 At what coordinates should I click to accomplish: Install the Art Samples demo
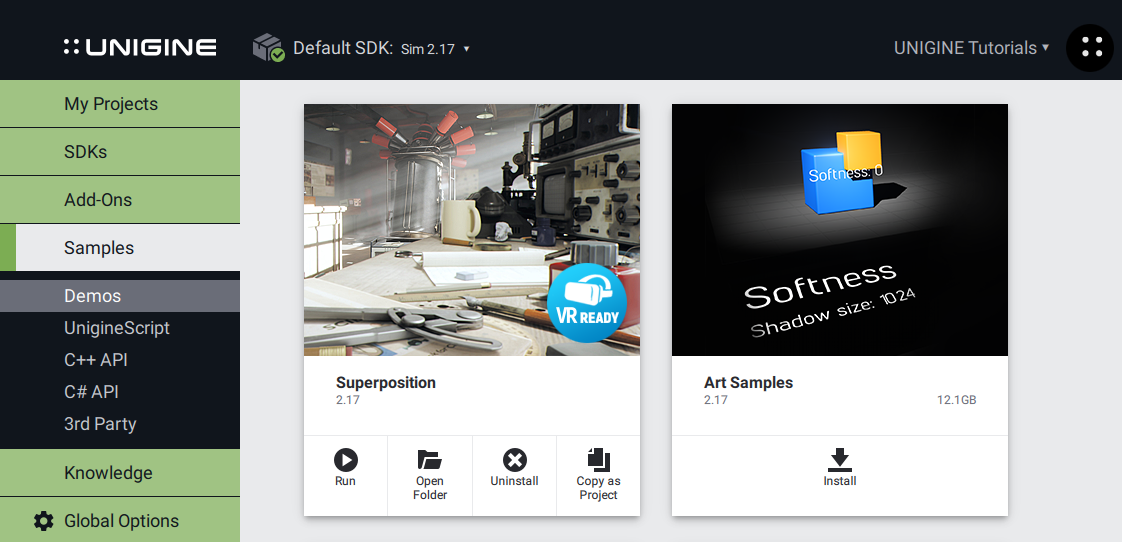839,468
